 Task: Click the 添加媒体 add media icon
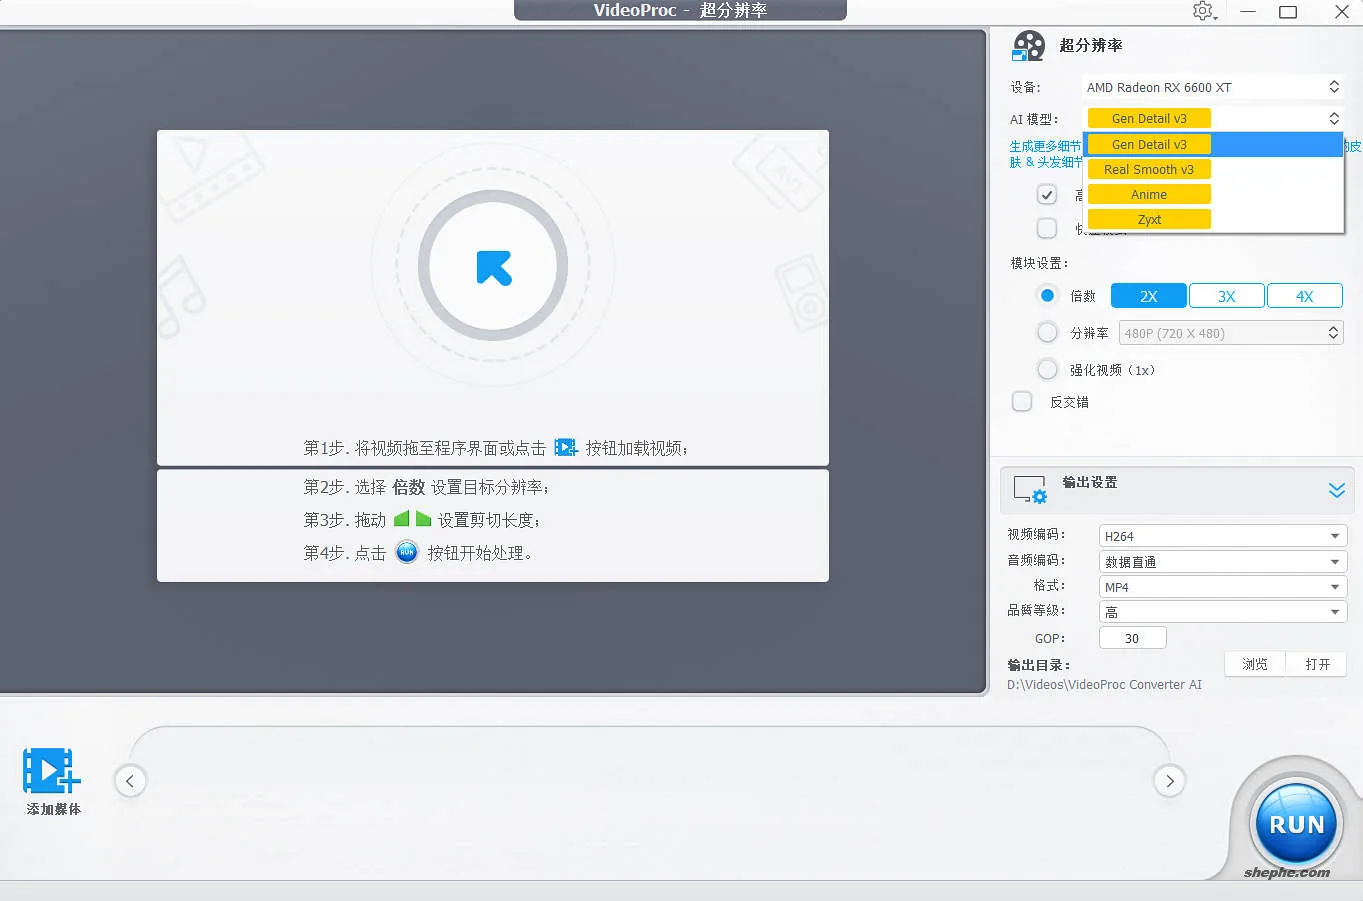(x=51, y=771)
